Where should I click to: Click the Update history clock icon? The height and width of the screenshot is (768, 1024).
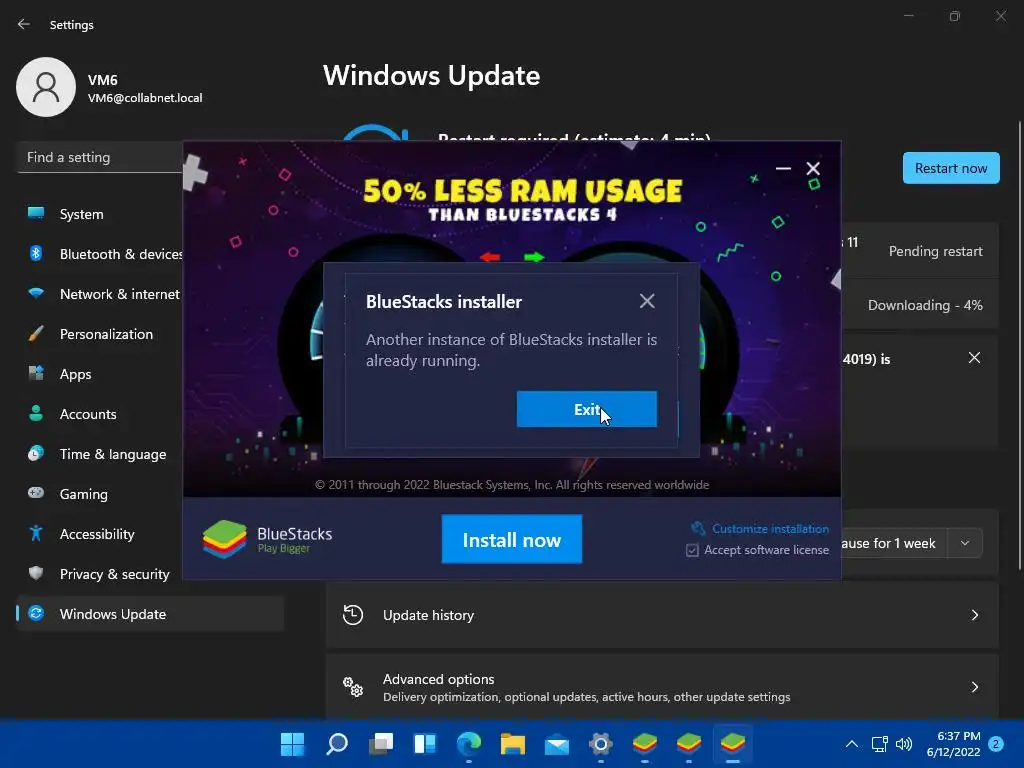click(x=353, y=615)
